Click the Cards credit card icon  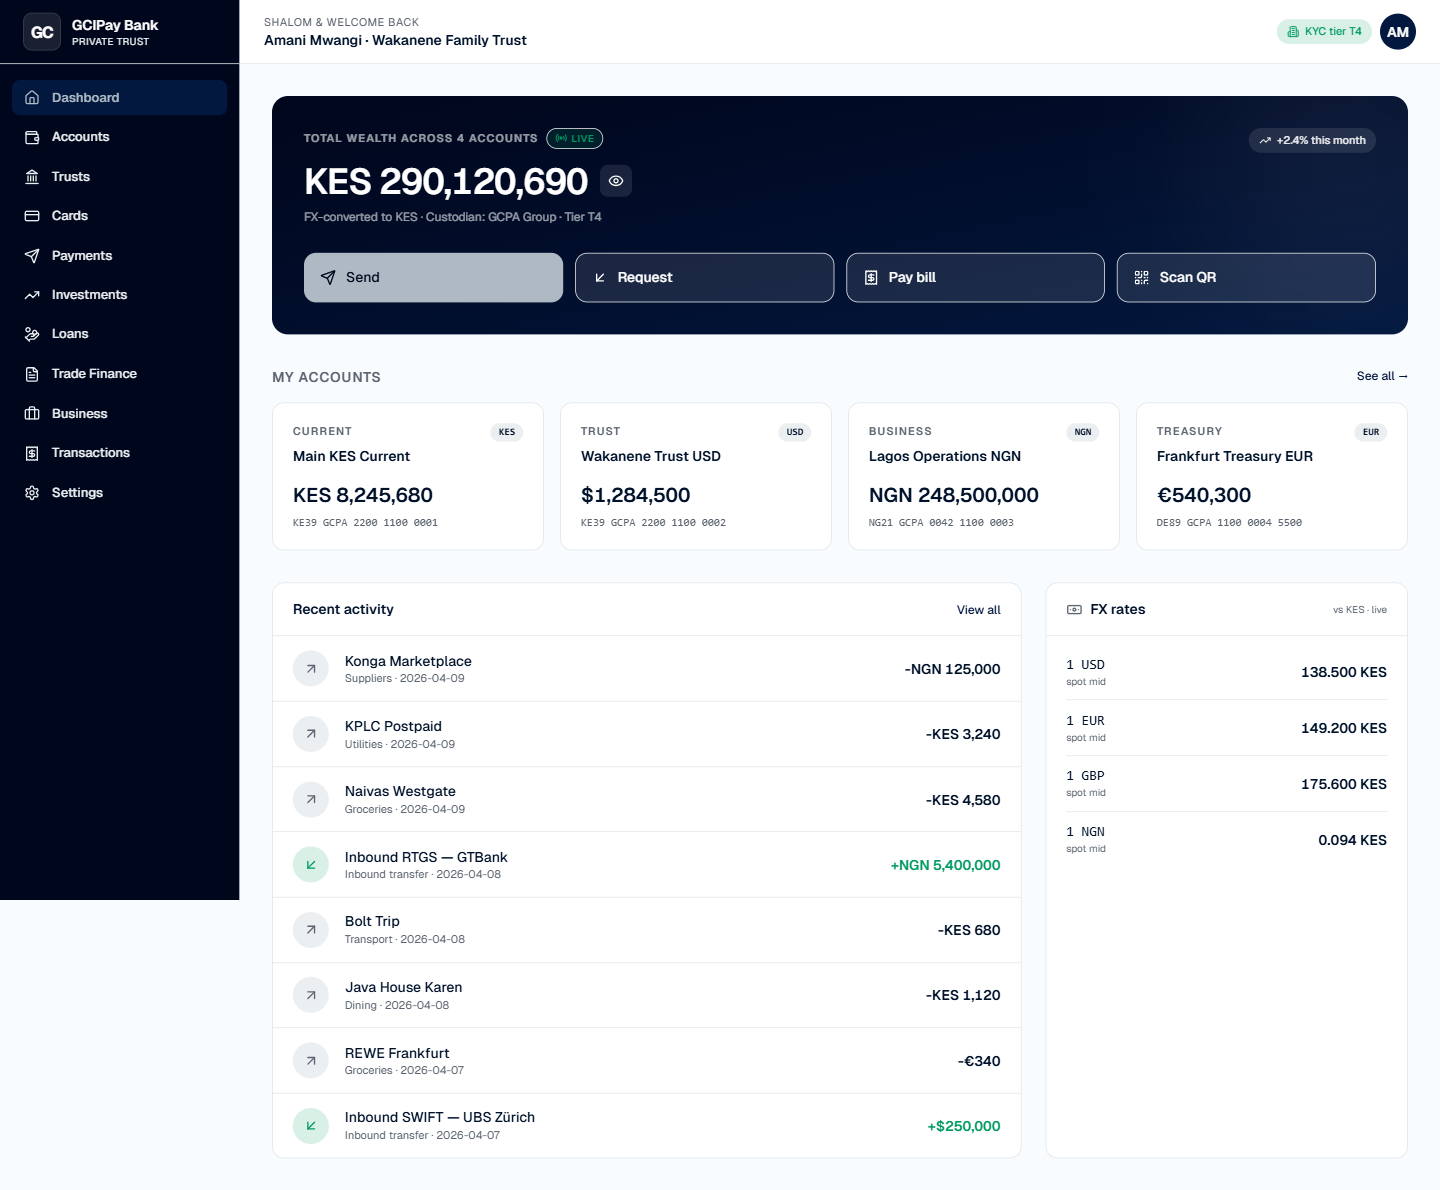pyautogui.click(x=32, y=216)
